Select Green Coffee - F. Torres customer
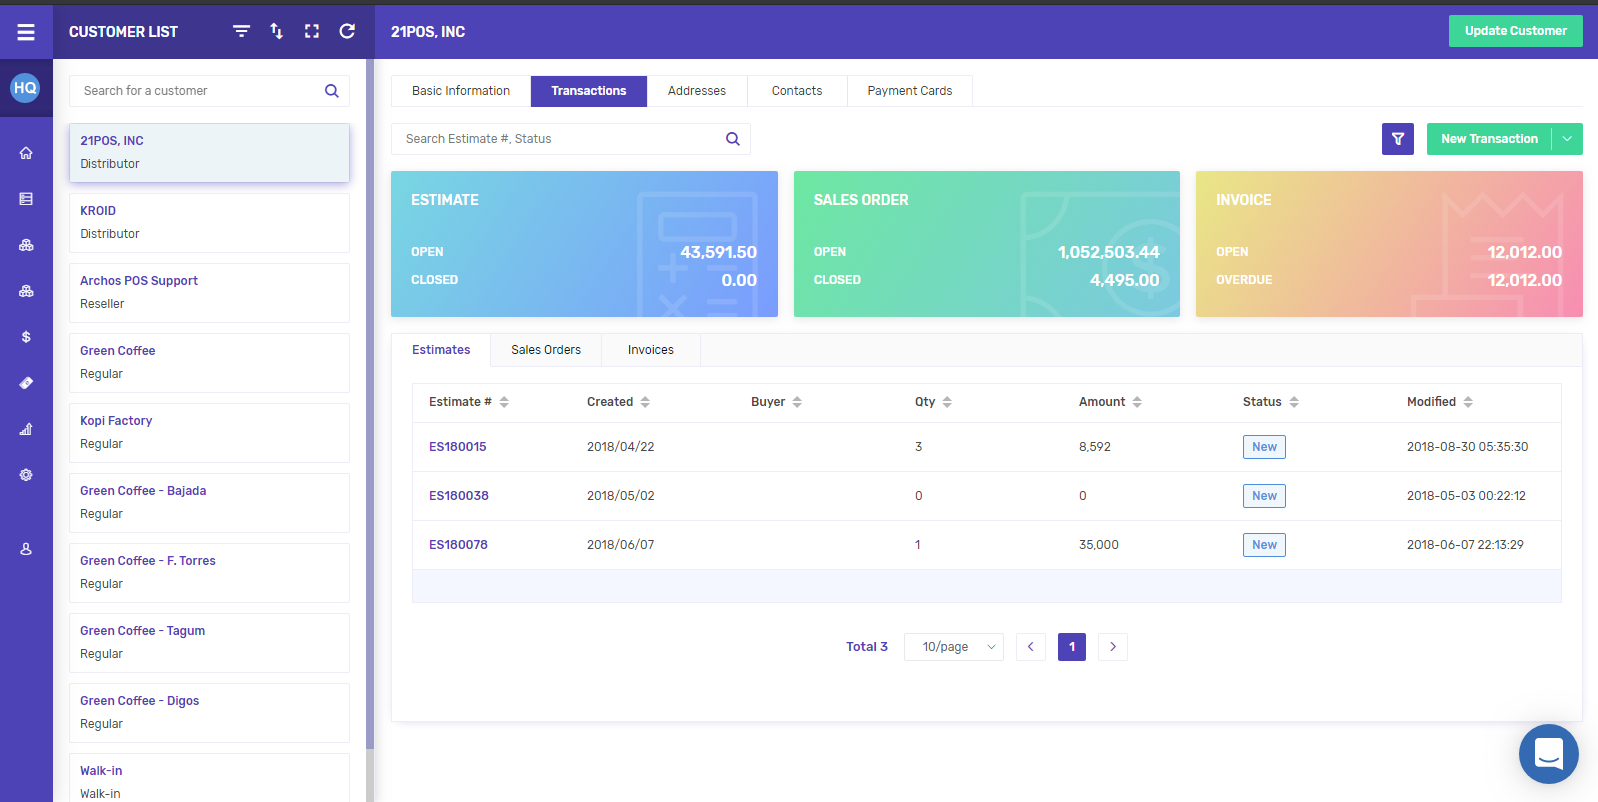The image size is (1598, 802). click(209, 573)
